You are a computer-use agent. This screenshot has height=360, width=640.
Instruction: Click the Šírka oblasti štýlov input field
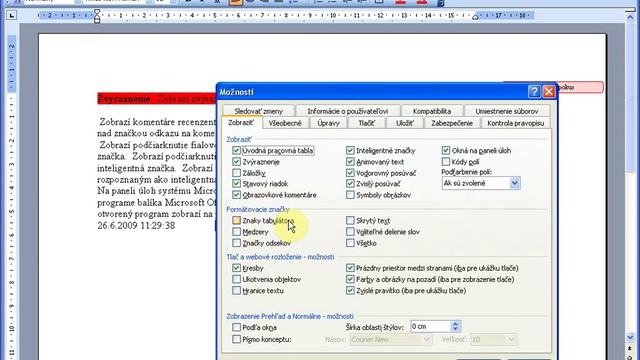point(430,327)
